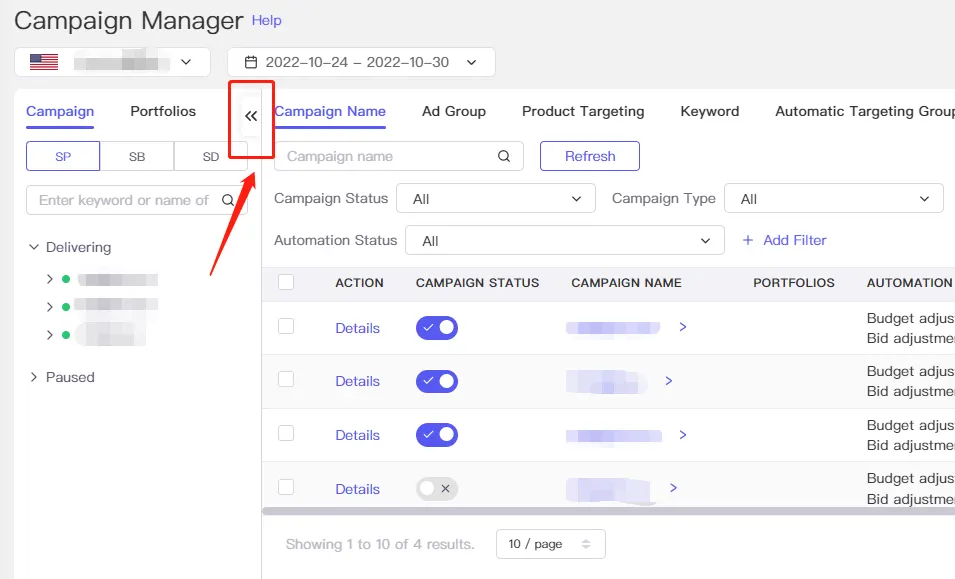955x579 pixels.
Task: Click the blue arrow beside the first campaign name
Action: click(x=682, y=328)
